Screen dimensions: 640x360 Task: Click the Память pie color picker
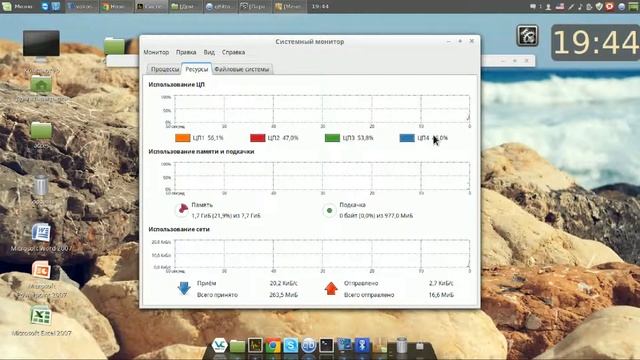point(182,210)
